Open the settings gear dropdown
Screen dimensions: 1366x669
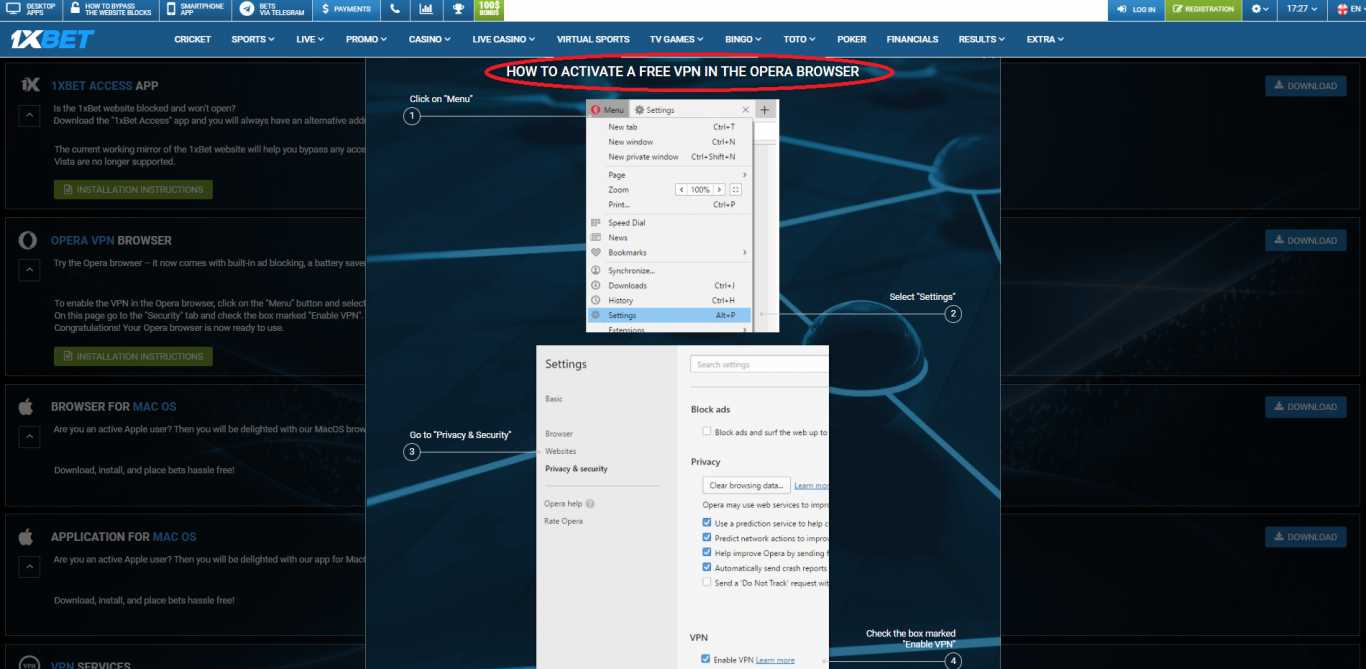1260,9
